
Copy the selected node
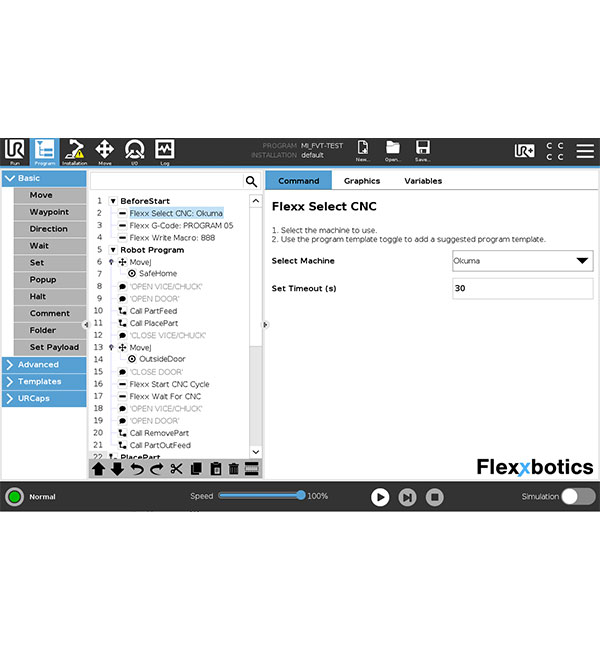[196, 469]
